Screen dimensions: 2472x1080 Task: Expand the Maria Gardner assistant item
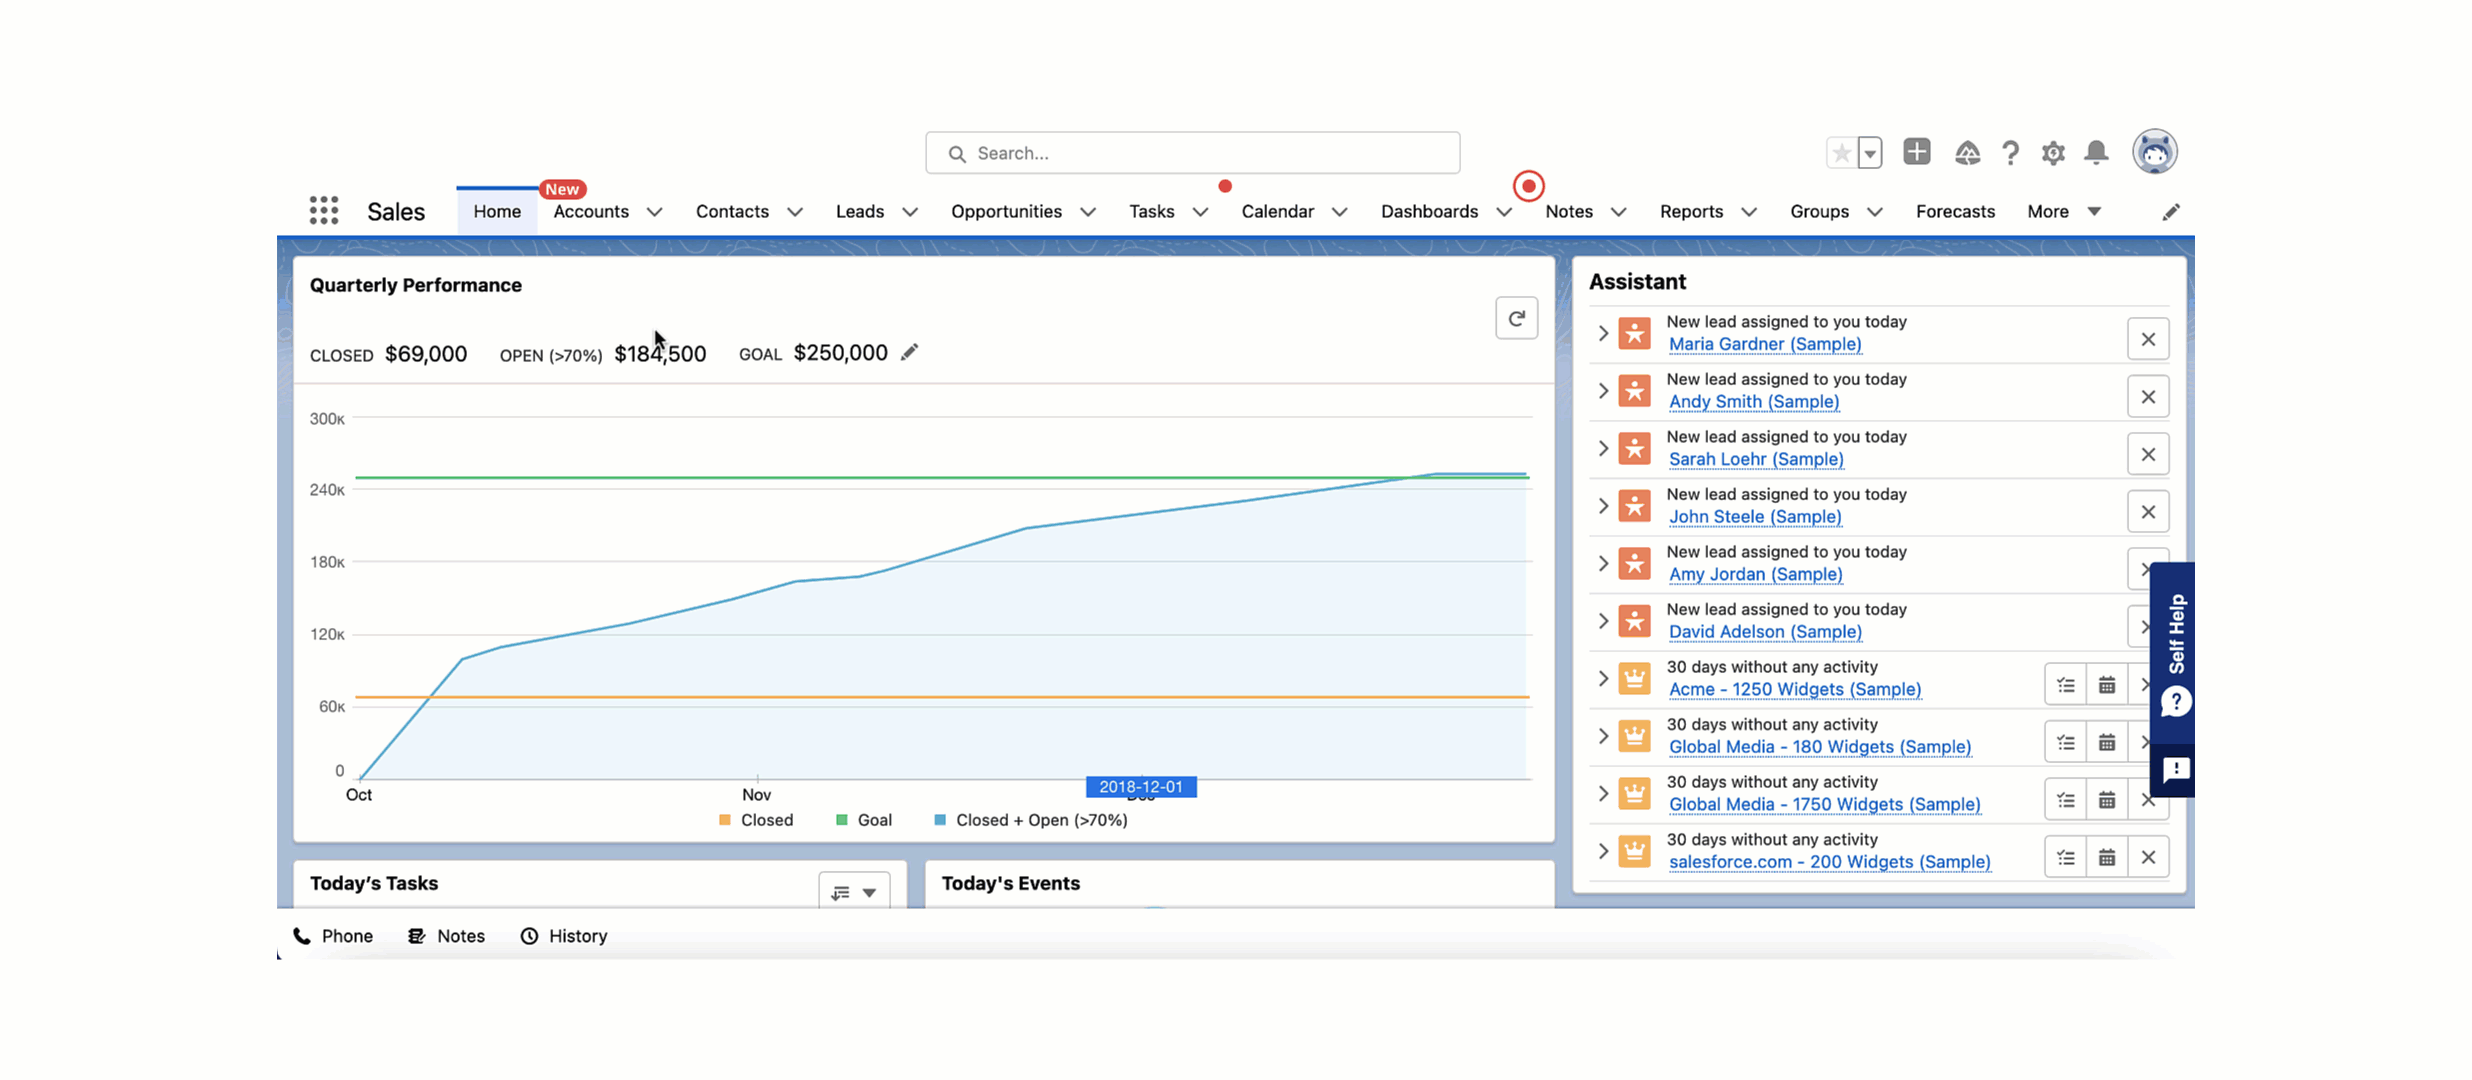point(1602,333)
